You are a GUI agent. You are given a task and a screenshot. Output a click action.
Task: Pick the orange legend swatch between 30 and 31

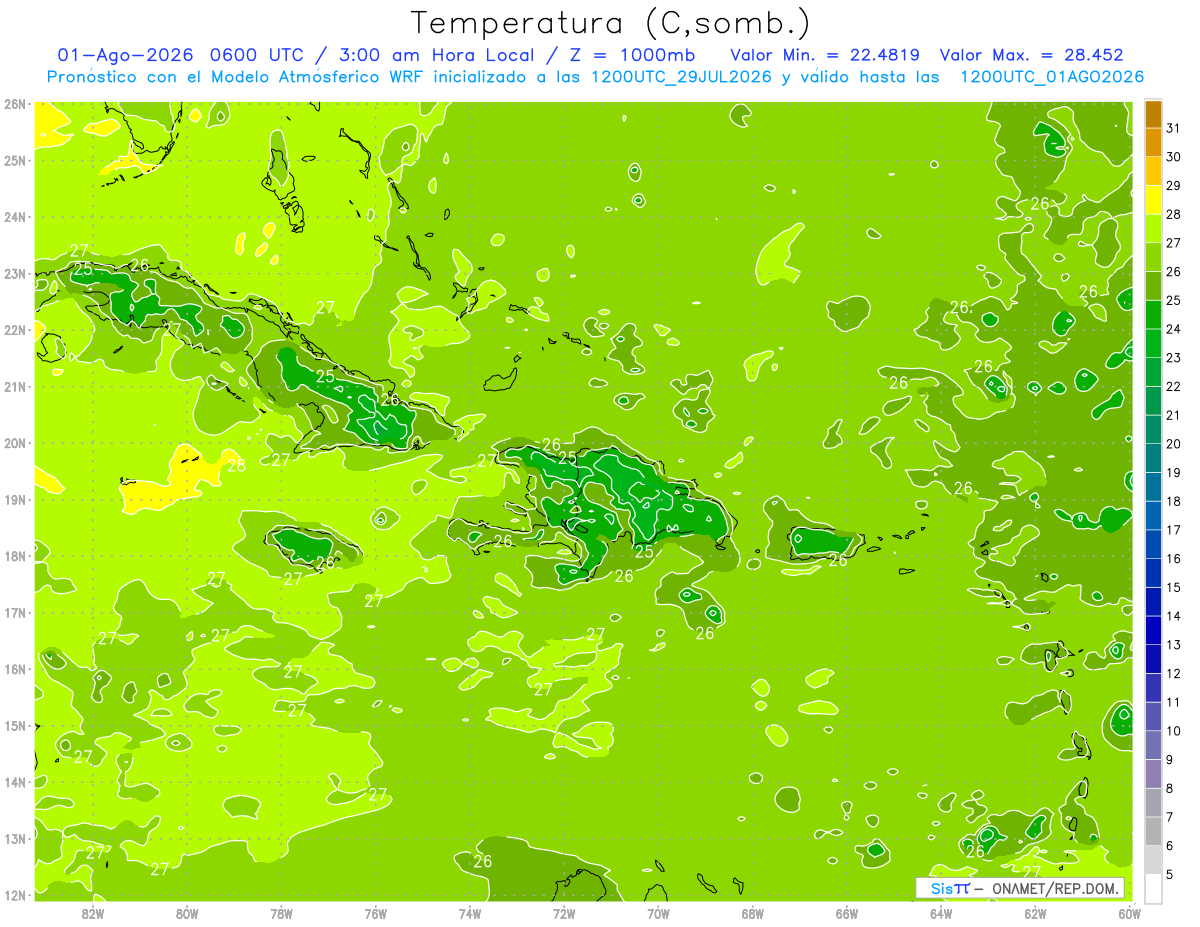[1153, 143]
